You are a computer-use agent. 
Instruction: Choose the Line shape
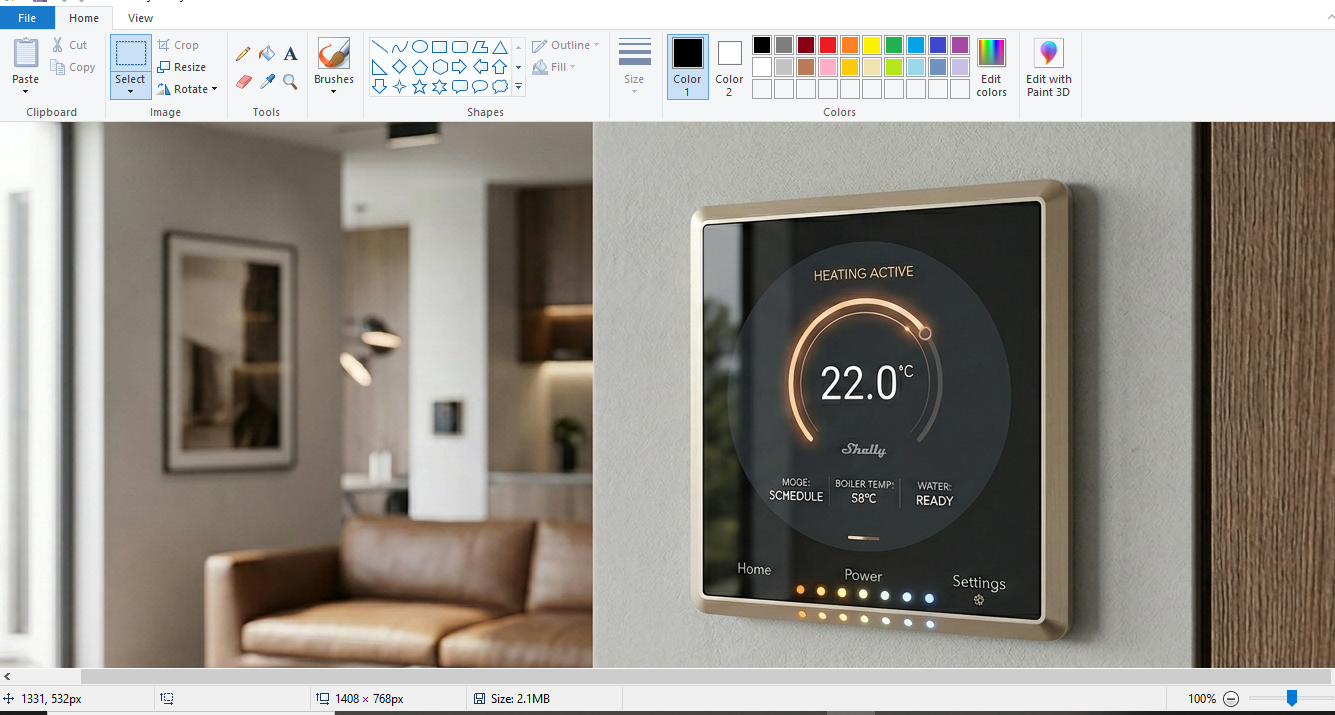[380, 47]
